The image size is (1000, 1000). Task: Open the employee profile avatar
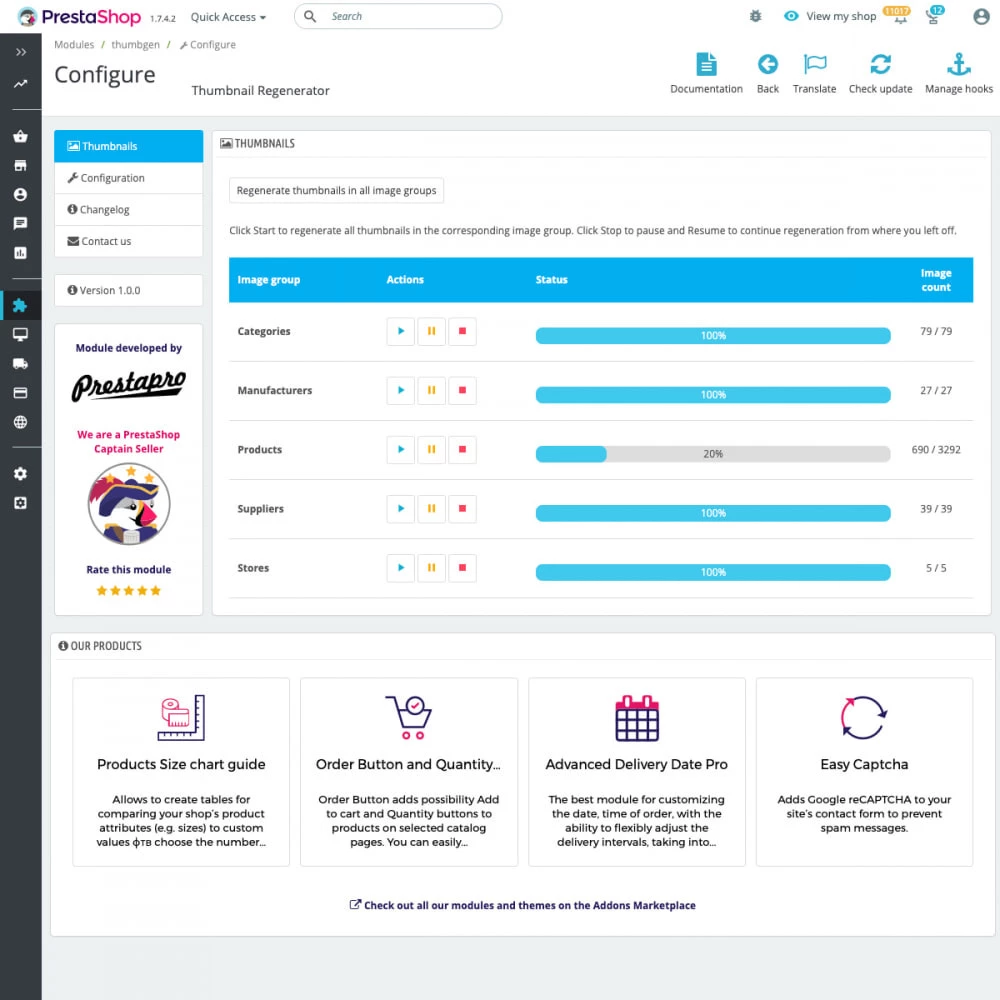point(982,17)
